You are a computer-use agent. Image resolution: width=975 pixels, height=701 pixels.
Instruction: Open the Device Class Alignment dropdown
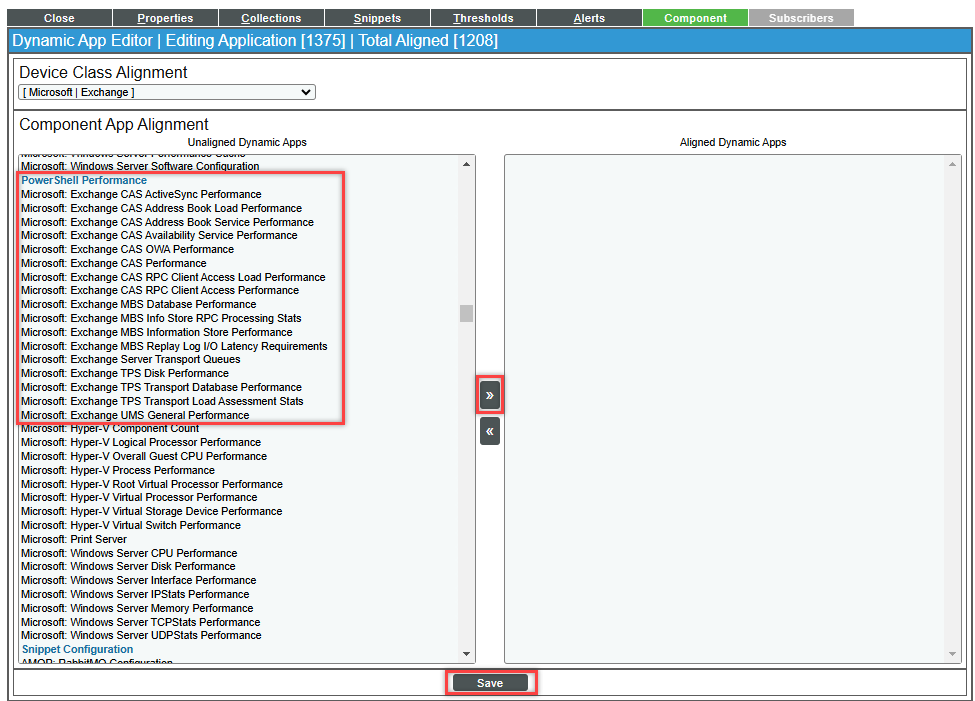(x=167, y=93)
